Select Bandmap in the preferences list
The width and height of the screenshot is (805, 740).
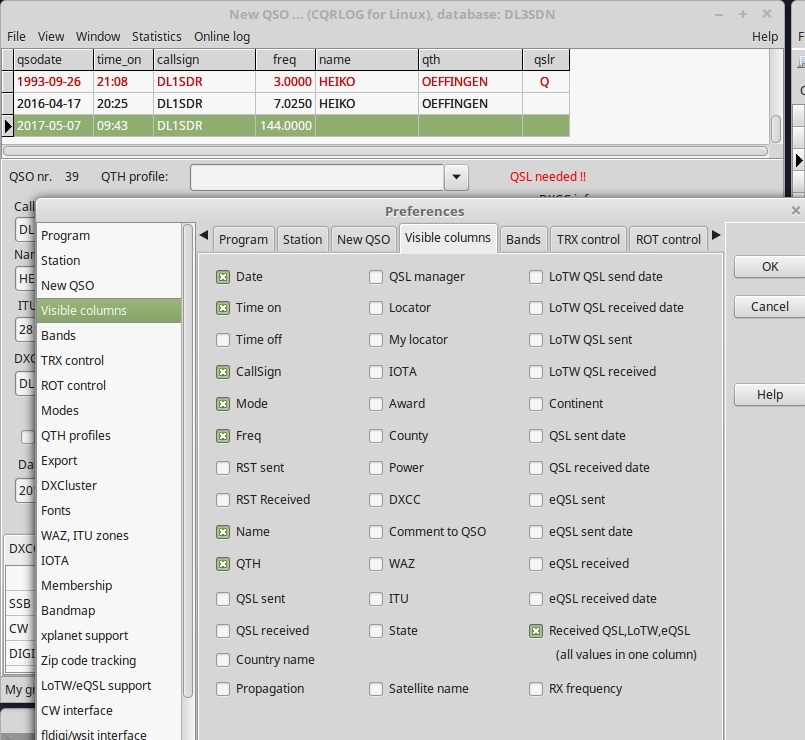click(109, 611)
